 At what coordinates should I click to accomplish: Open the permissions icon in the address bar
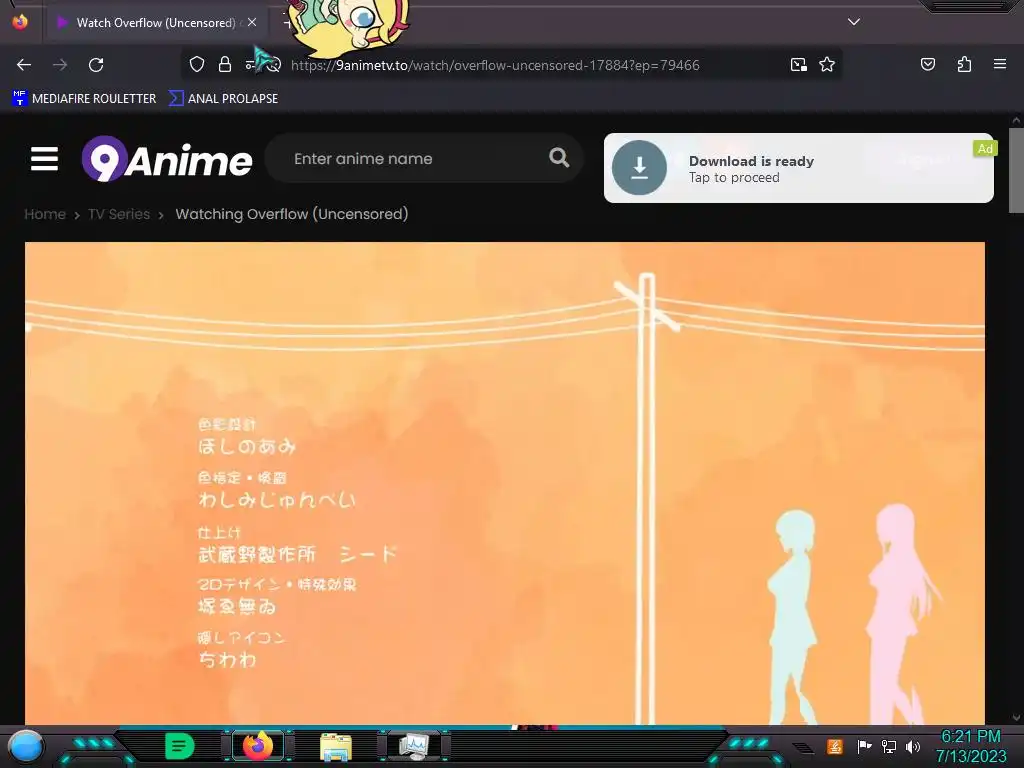tap(250, 65)
